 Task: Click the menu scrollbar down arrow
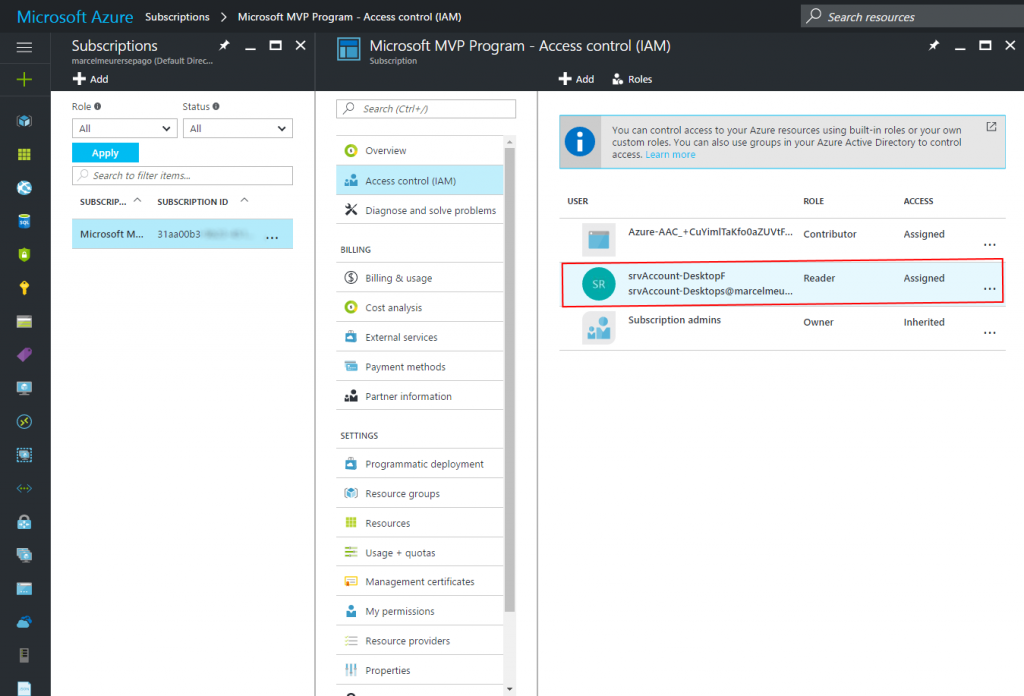(x=509, y=689)
